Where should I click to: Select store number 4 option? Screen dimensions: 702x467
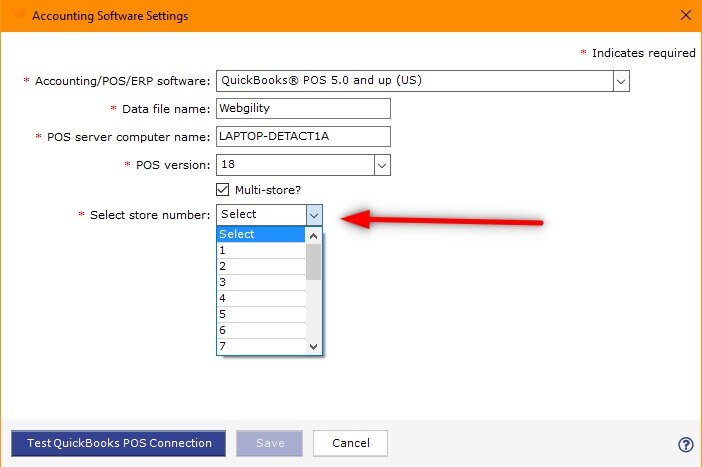pyautogui.click(x=262, y=298)
